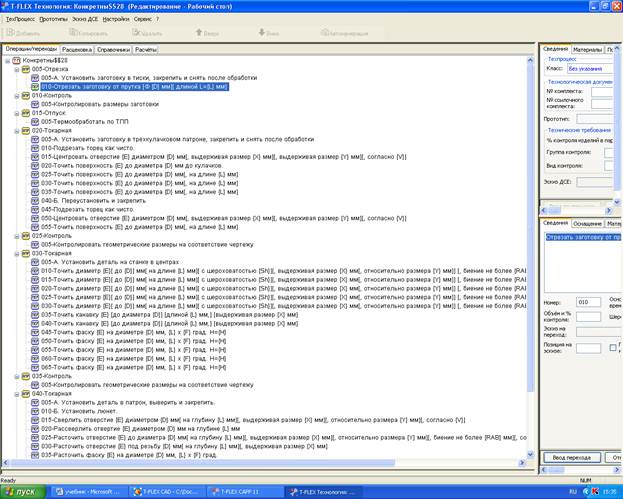The image size is (623, 499).
Task: Click the icon of 040-Б. Переустановить и закрепить
Action: 35,201
